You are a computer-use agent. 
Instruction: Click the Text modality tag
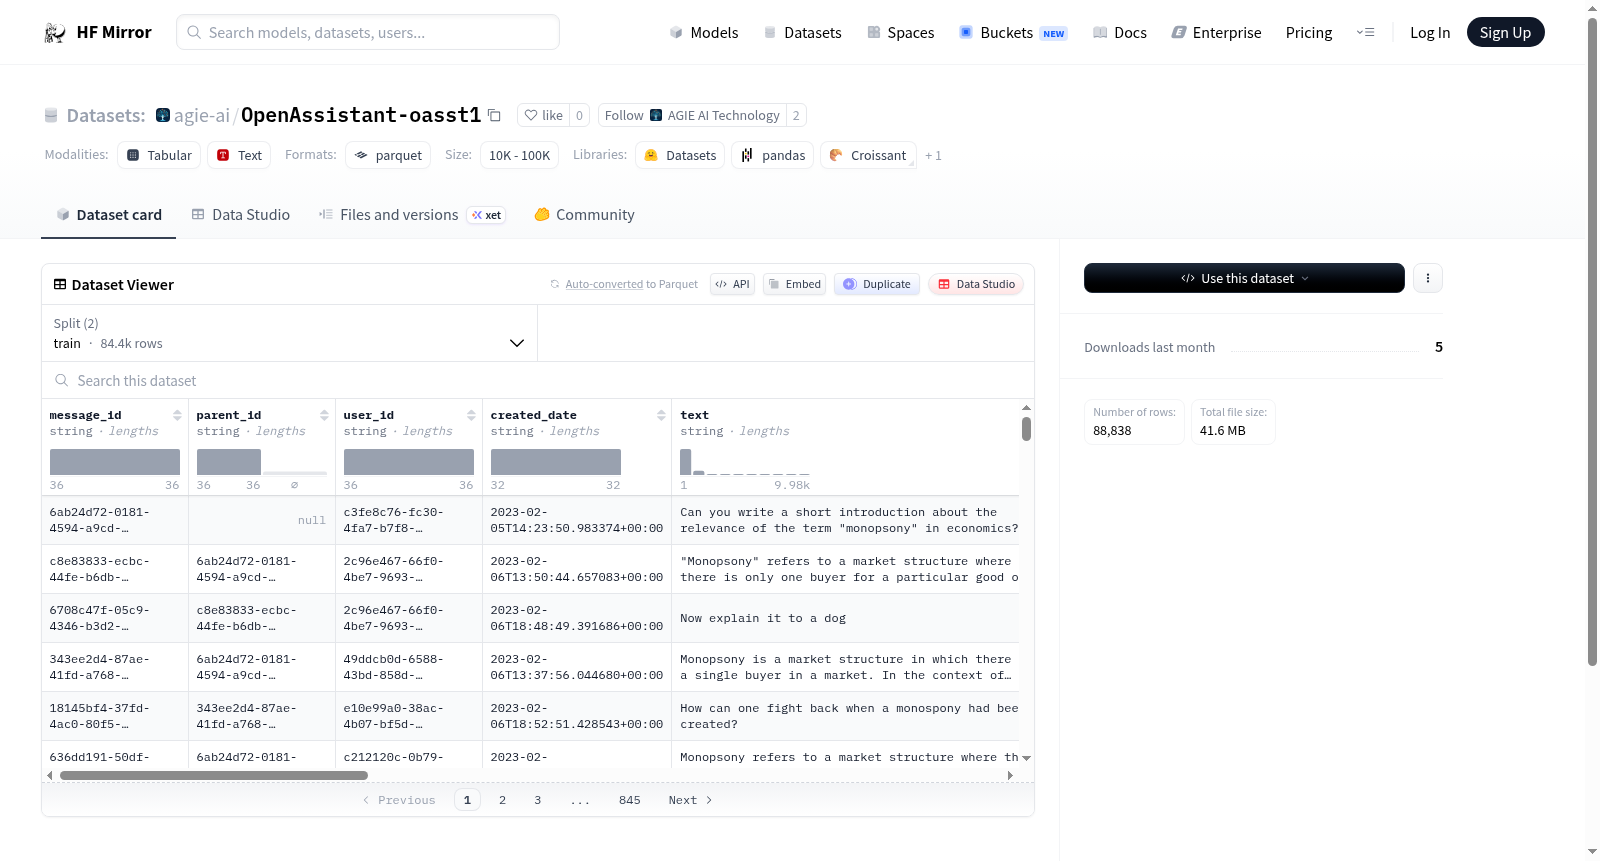coord(239,155)
